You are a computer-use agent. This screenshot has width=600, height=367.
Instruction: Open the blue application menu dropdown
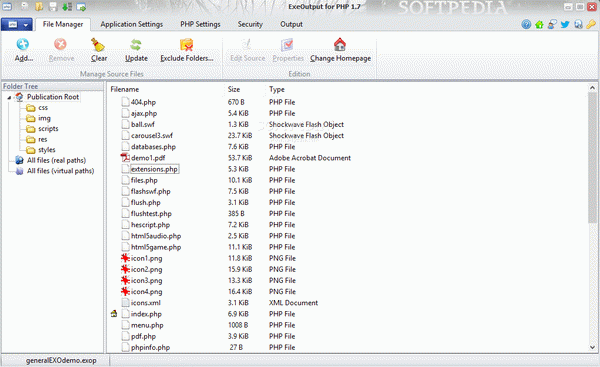point(16,25)
